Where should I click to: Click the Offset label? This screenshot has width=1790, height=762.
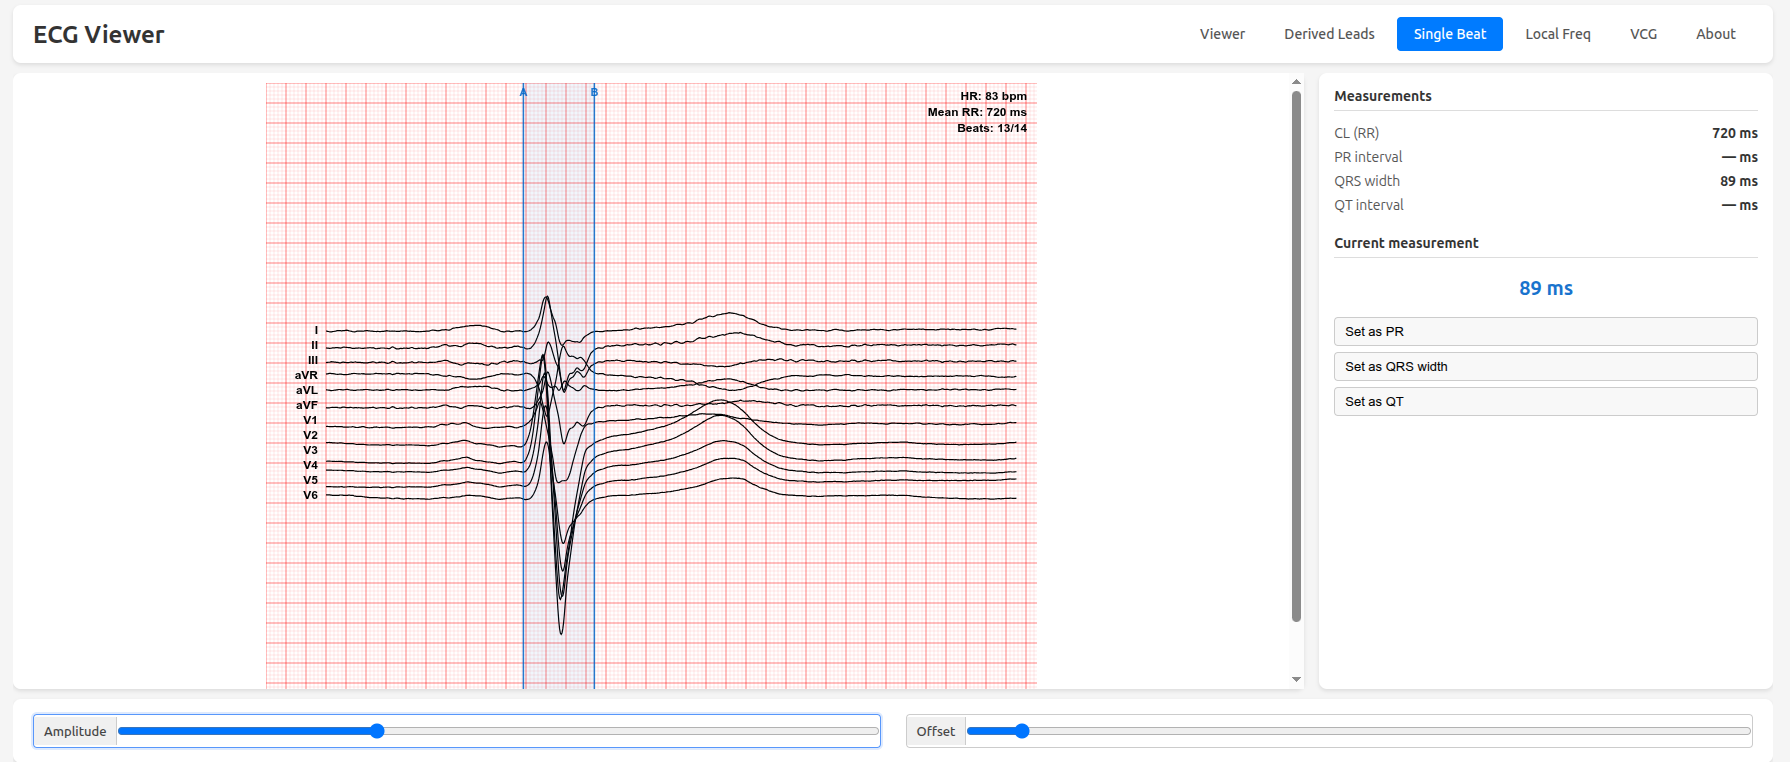point(935,731)
